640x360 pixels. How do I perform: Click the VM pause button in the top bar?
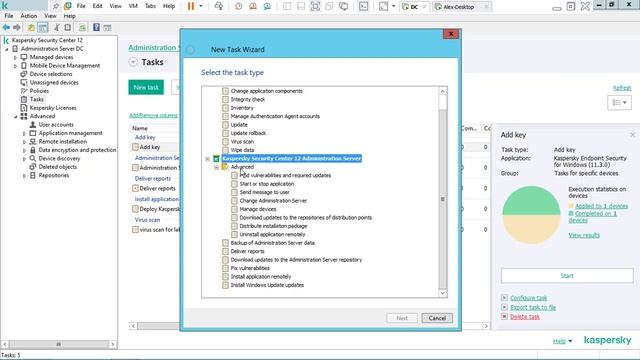pyautogui.click(x=191, y=6)
